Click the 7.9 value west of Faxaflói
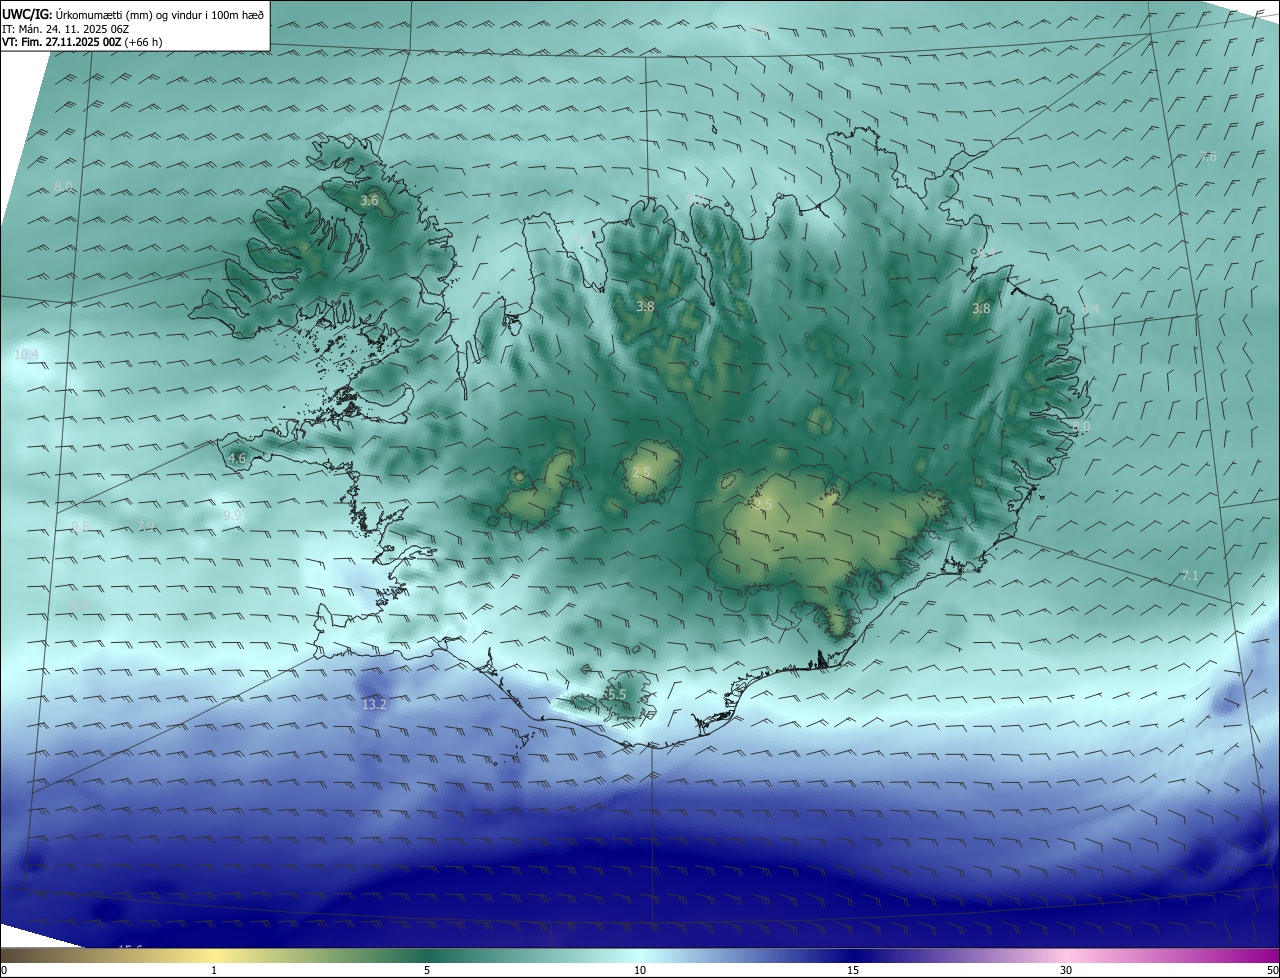1280x978 pixels. pyautogui.click(x=146, y=527)
